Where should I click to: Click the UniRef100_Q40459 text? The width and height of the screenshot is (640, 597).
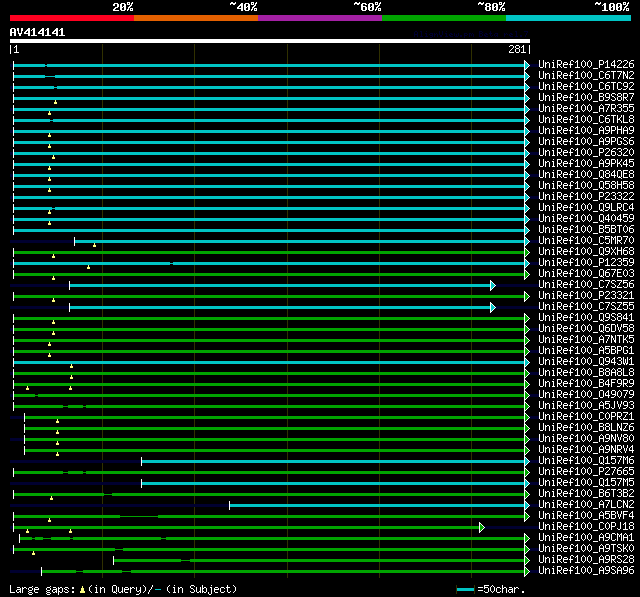tap(586, 219)
